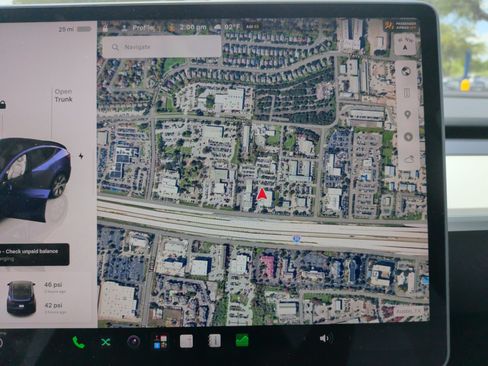Open the notebook manual app icon
This screenshot has height=366, width=488.
(x=214, y=341)
